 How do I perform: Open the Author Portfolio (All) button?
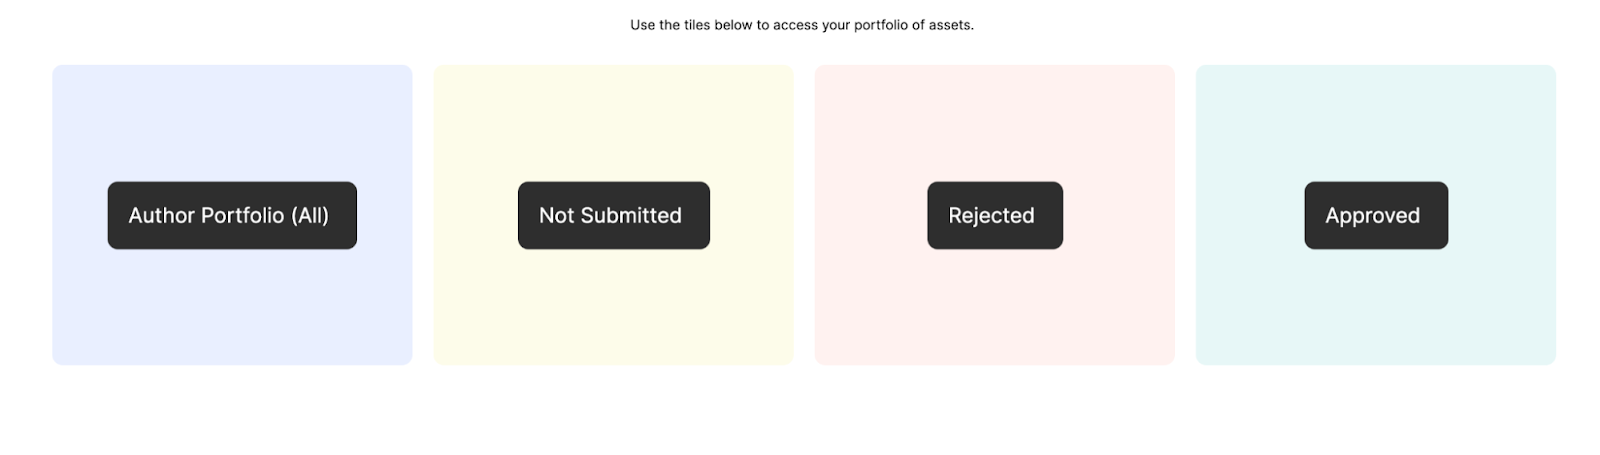click(232, 215)
